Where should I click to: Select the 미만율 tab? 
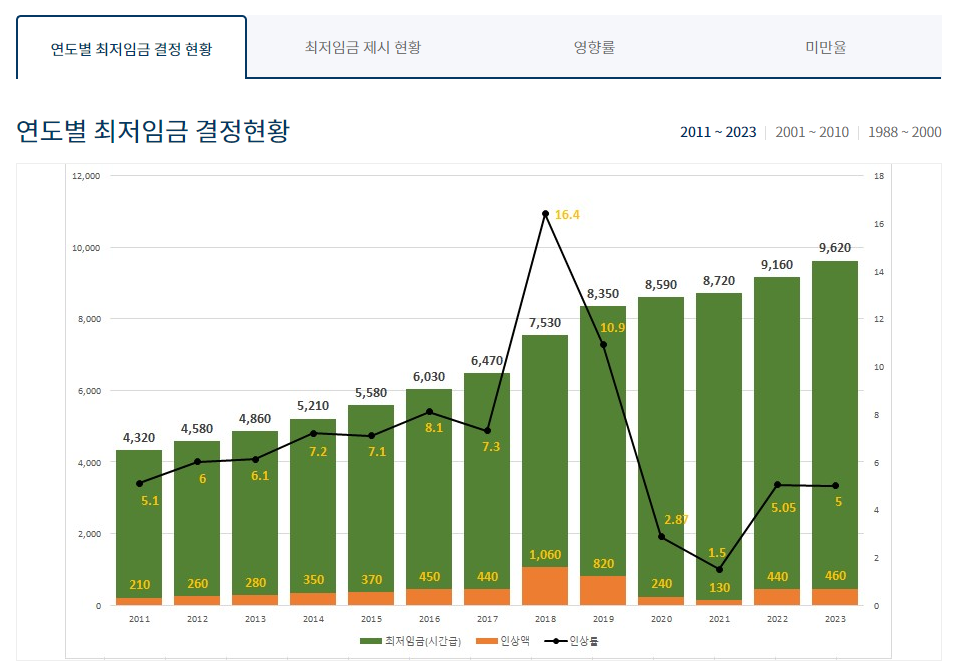point(829,45)
